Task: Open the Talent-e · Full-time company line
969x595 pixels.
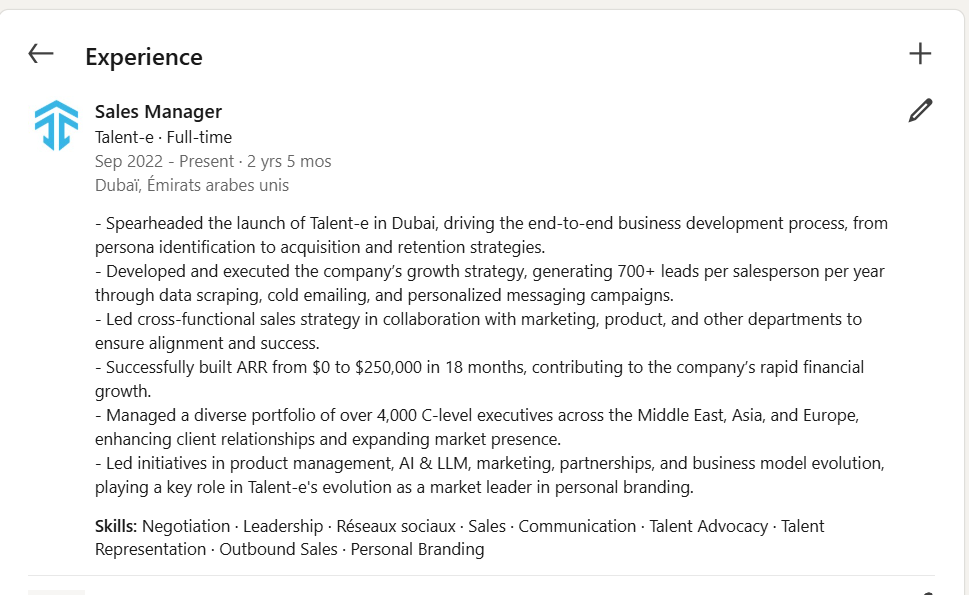Action: 163,137
